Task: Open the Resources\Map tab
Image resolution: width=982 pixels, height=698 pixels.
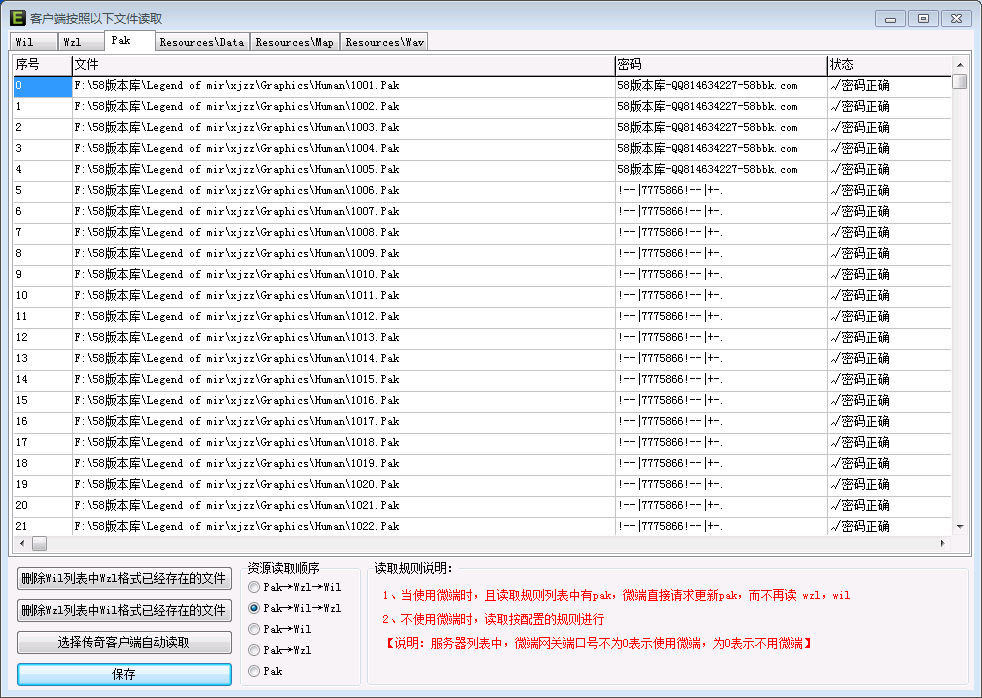Action: pyautogui.click(x=294, y=42)
